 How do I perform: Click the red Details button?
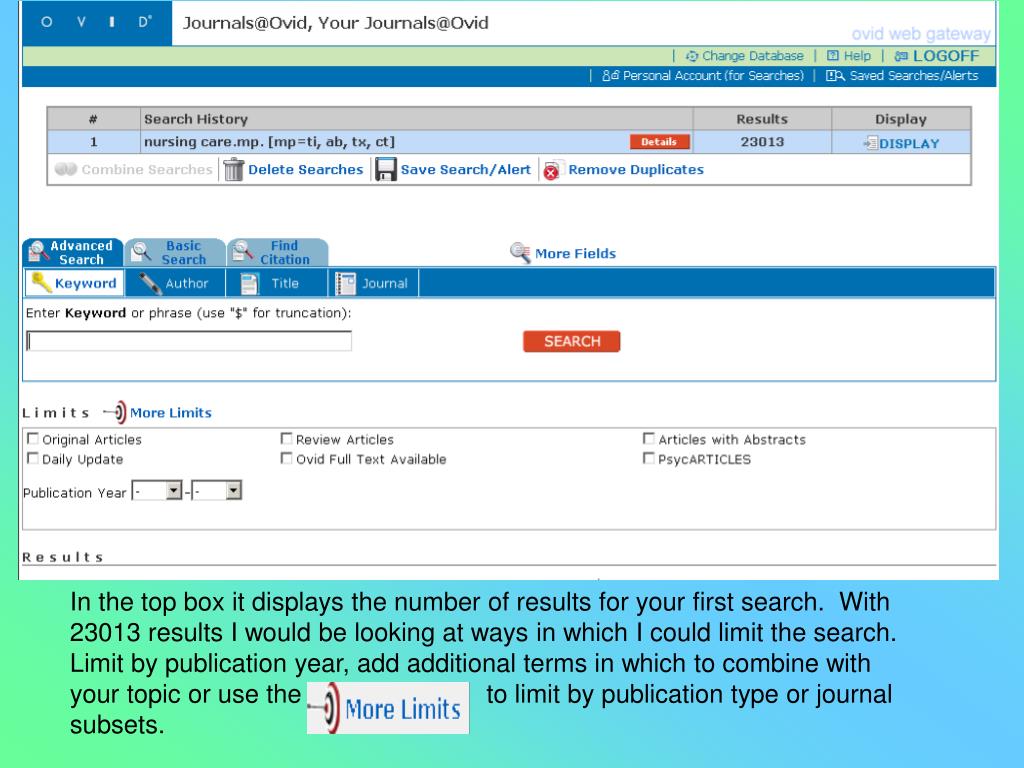659,142
